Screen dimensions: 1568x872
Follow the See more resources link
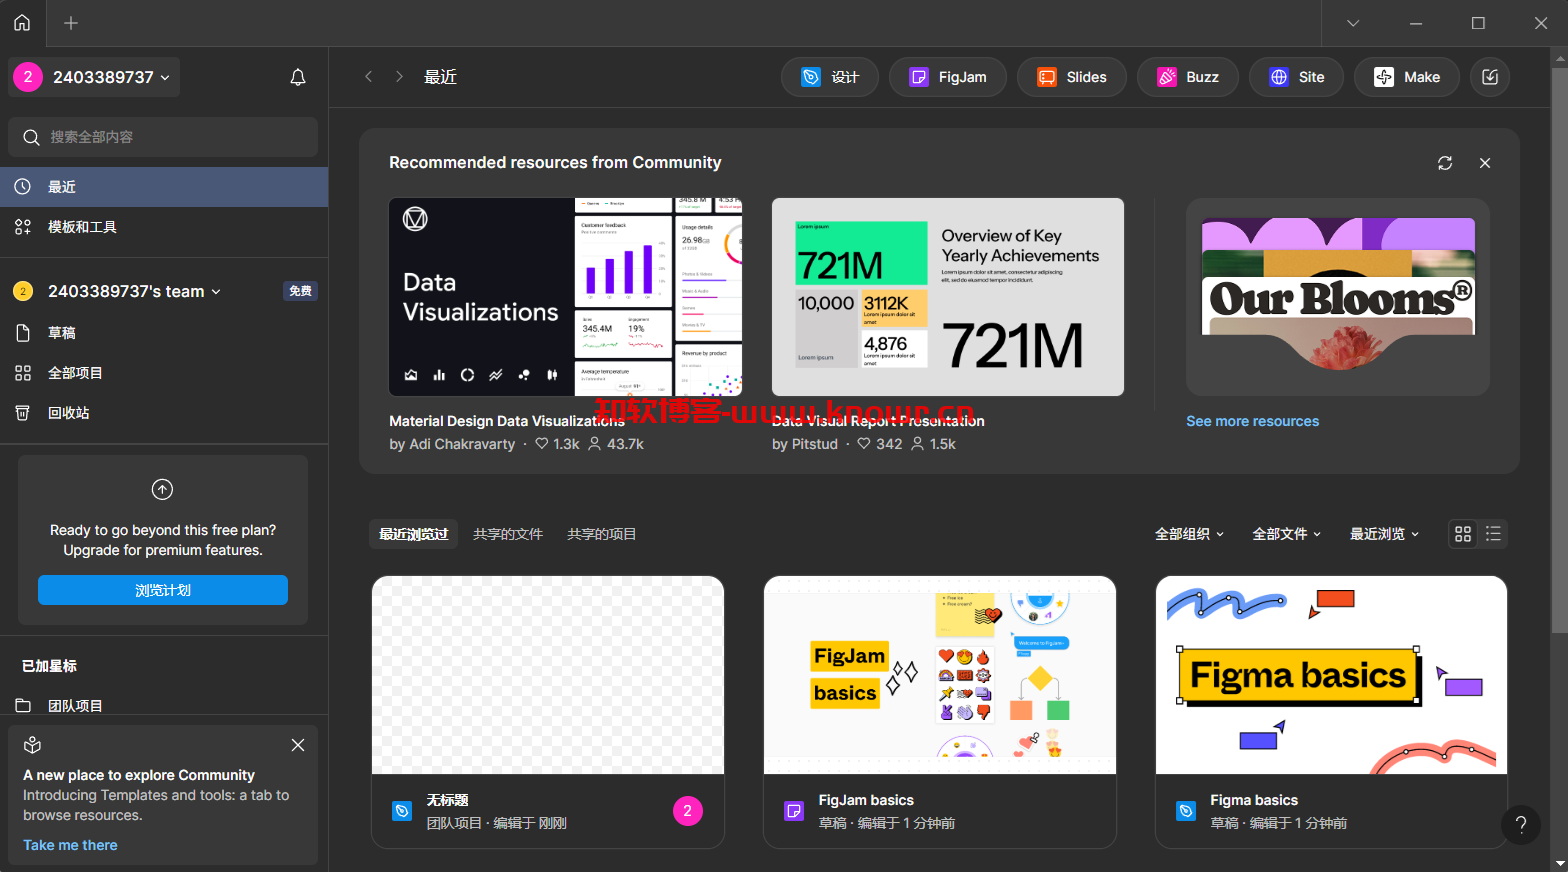pyautogui.click(x=1252, y=421)
